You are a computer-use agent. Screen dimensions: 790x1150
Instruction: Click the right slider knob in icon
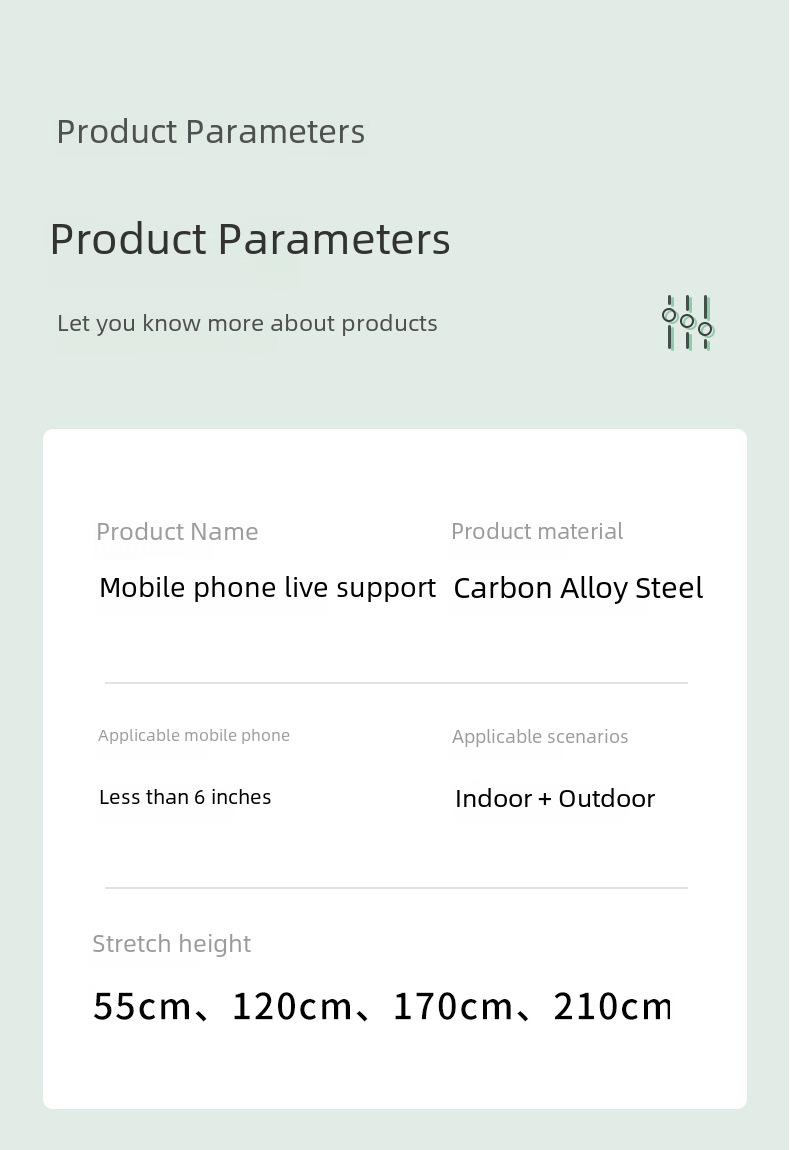706,329
